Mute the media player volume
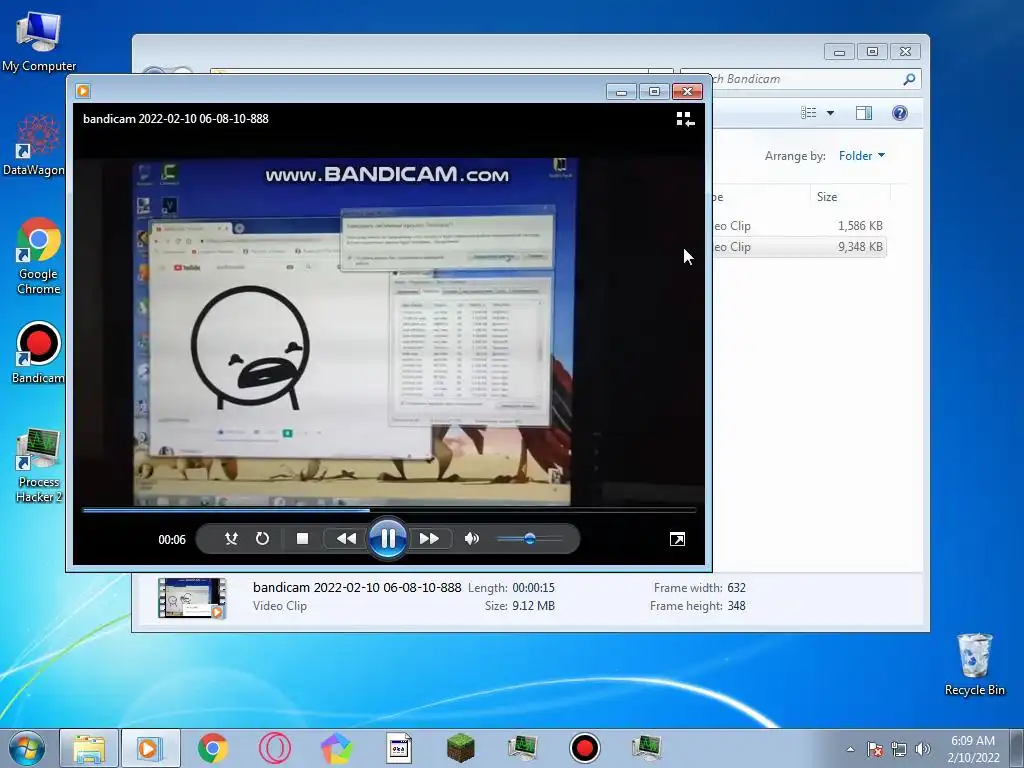 (x=472, y=539)
